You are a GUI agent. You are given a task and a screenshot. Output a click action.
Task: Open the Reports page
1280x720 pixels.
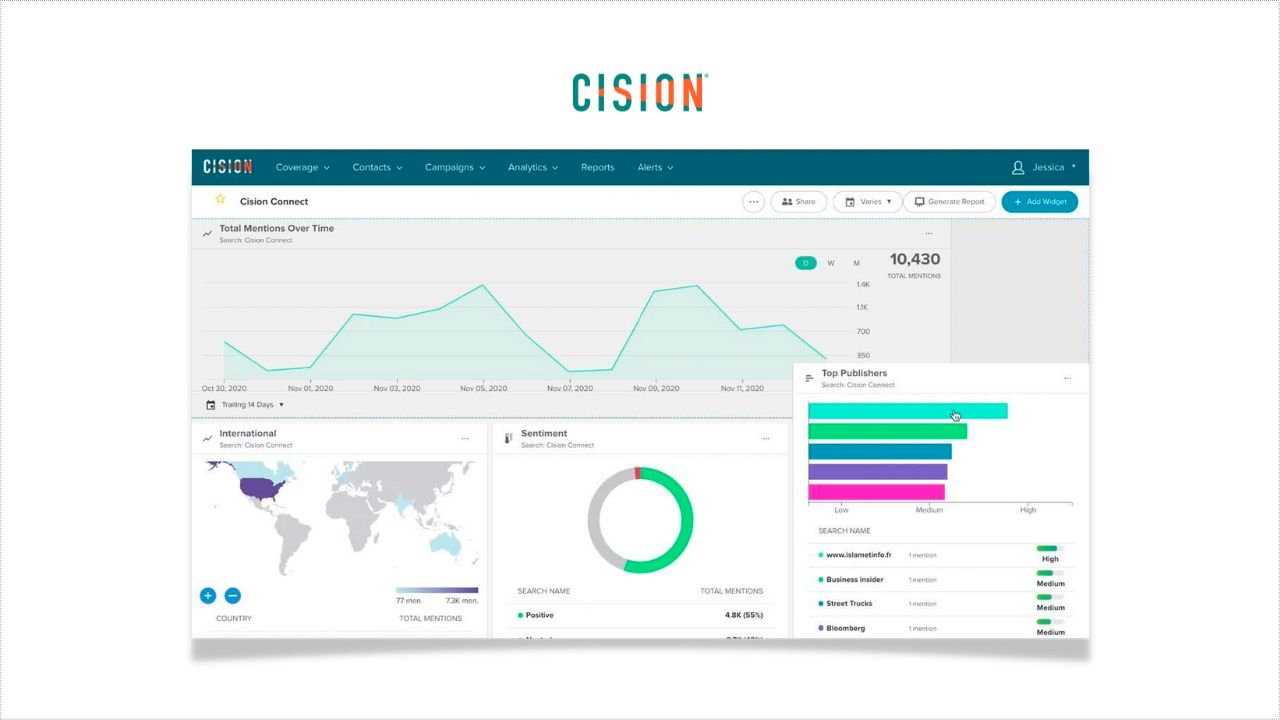click(x=597, y=167)
